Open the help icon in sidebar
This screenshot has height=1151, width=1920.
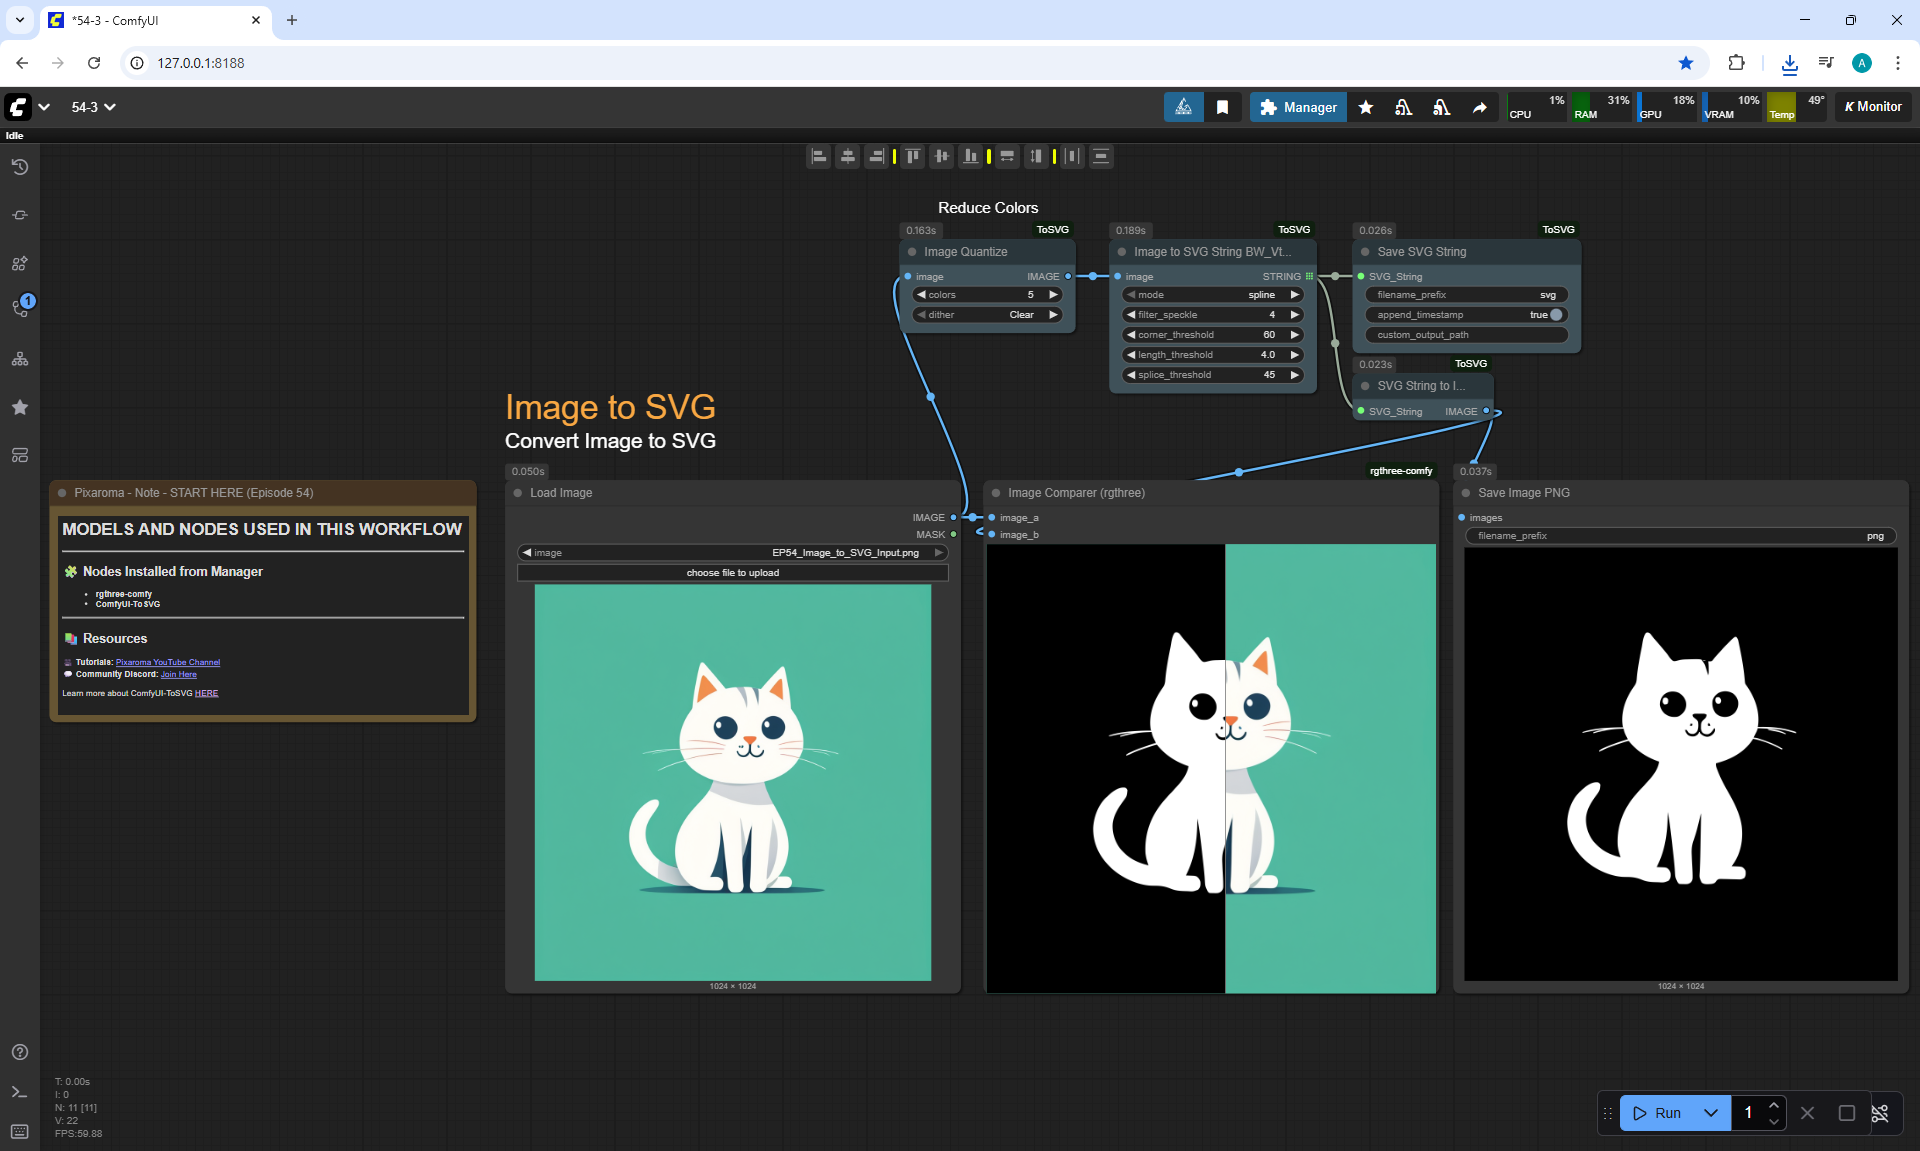pos(20,1052)
